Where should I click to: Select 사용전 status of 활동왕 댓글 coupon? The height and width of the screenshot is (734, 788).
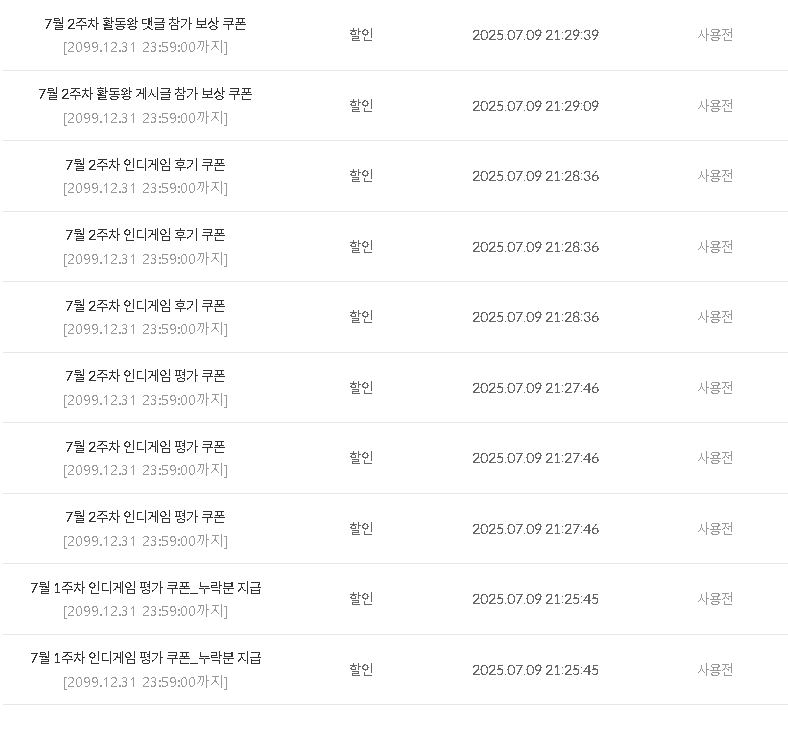[715, 35]
